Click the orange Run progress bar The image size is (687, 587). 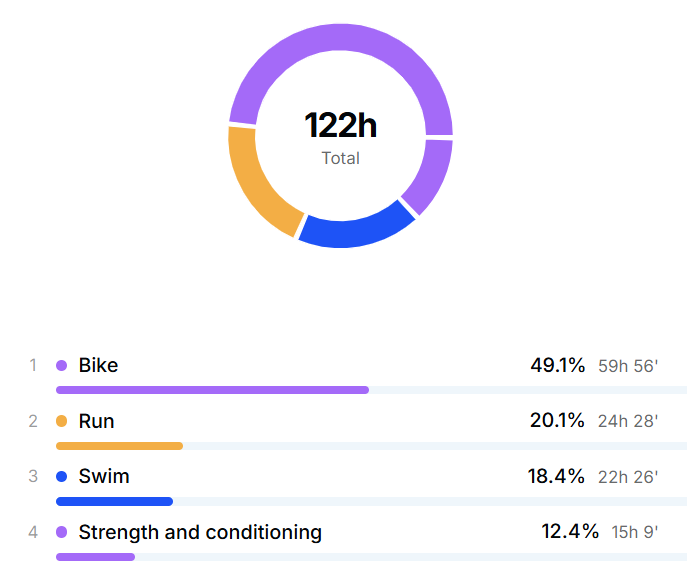click(119, 445)
